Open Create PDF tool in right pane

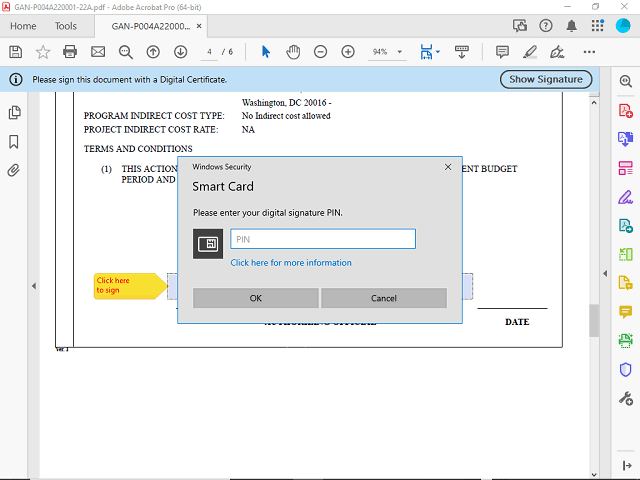(626, 111)
